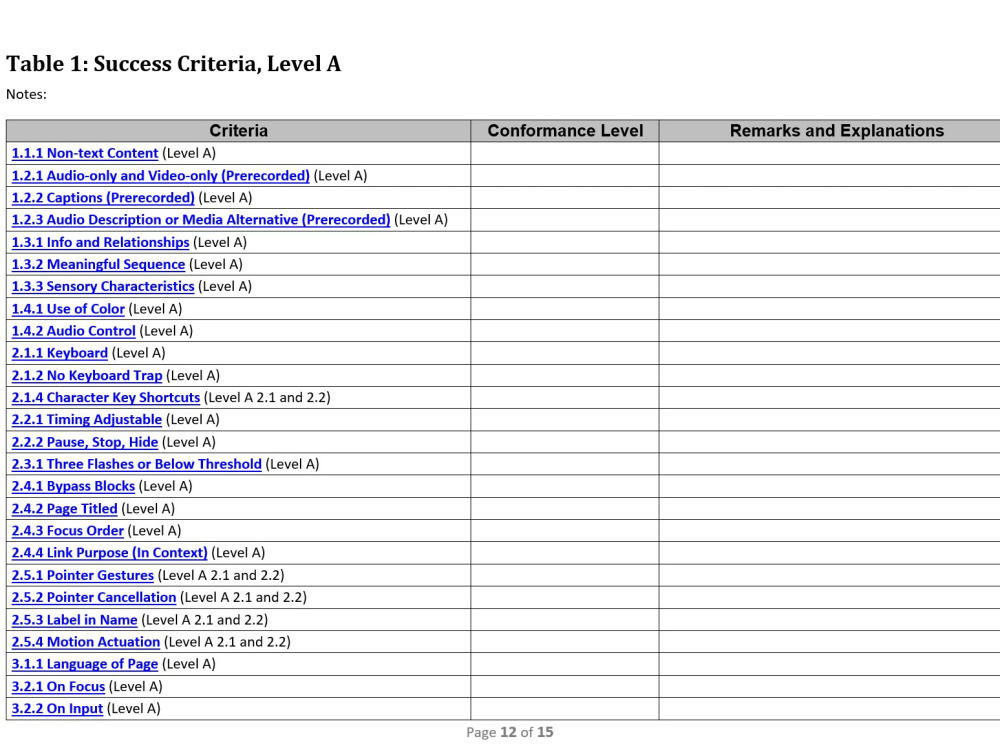Open the 2.1.1 Keyboard link

60,353
